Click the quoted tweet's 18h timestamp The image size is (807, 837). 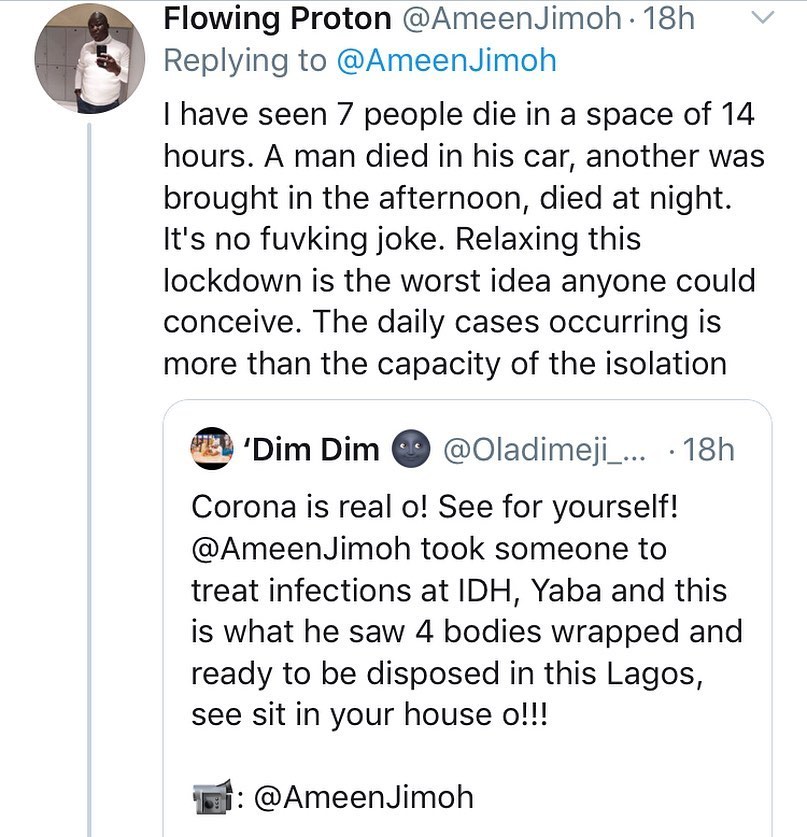coord(707,449)
